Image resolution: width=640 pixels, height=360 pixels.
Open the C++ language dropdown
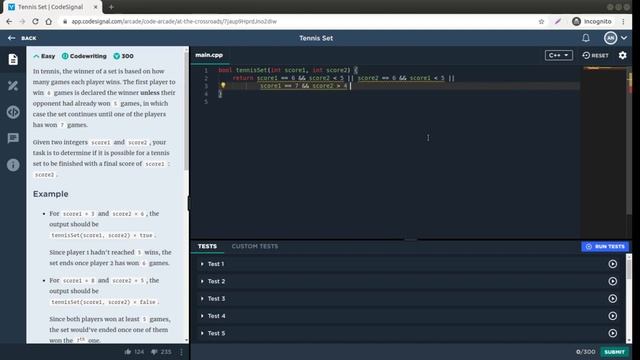[x=558, y=55]
